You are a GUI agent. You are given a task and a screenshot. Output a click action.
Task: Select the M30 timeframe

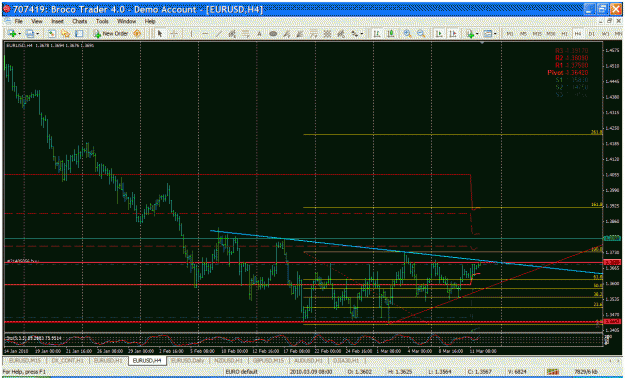[551, 34]
